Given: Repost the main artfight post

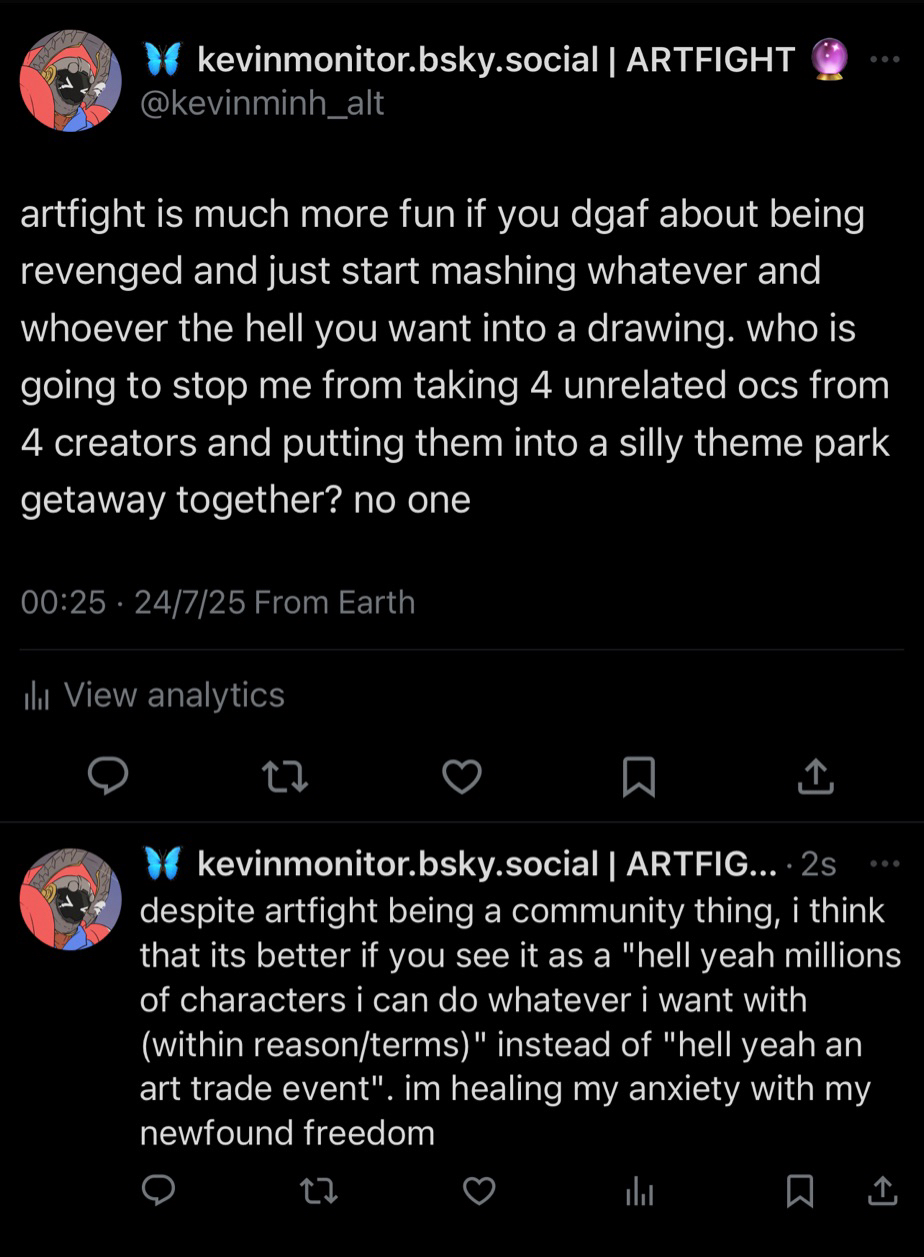Looking at the screenshot, I should click(x=285, y=776).
